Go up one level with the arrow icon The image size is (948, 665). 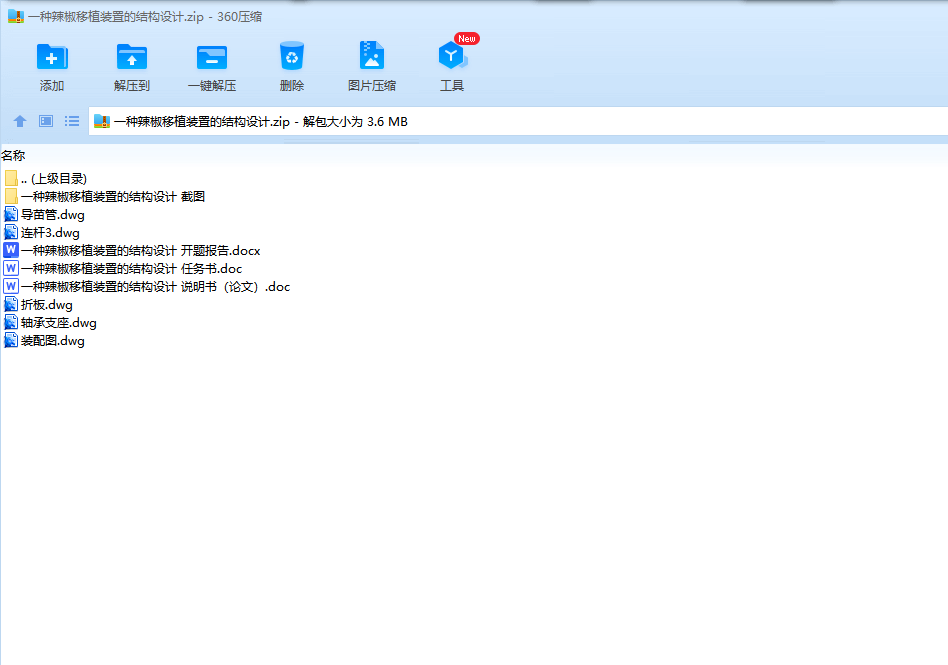point(20,122)
